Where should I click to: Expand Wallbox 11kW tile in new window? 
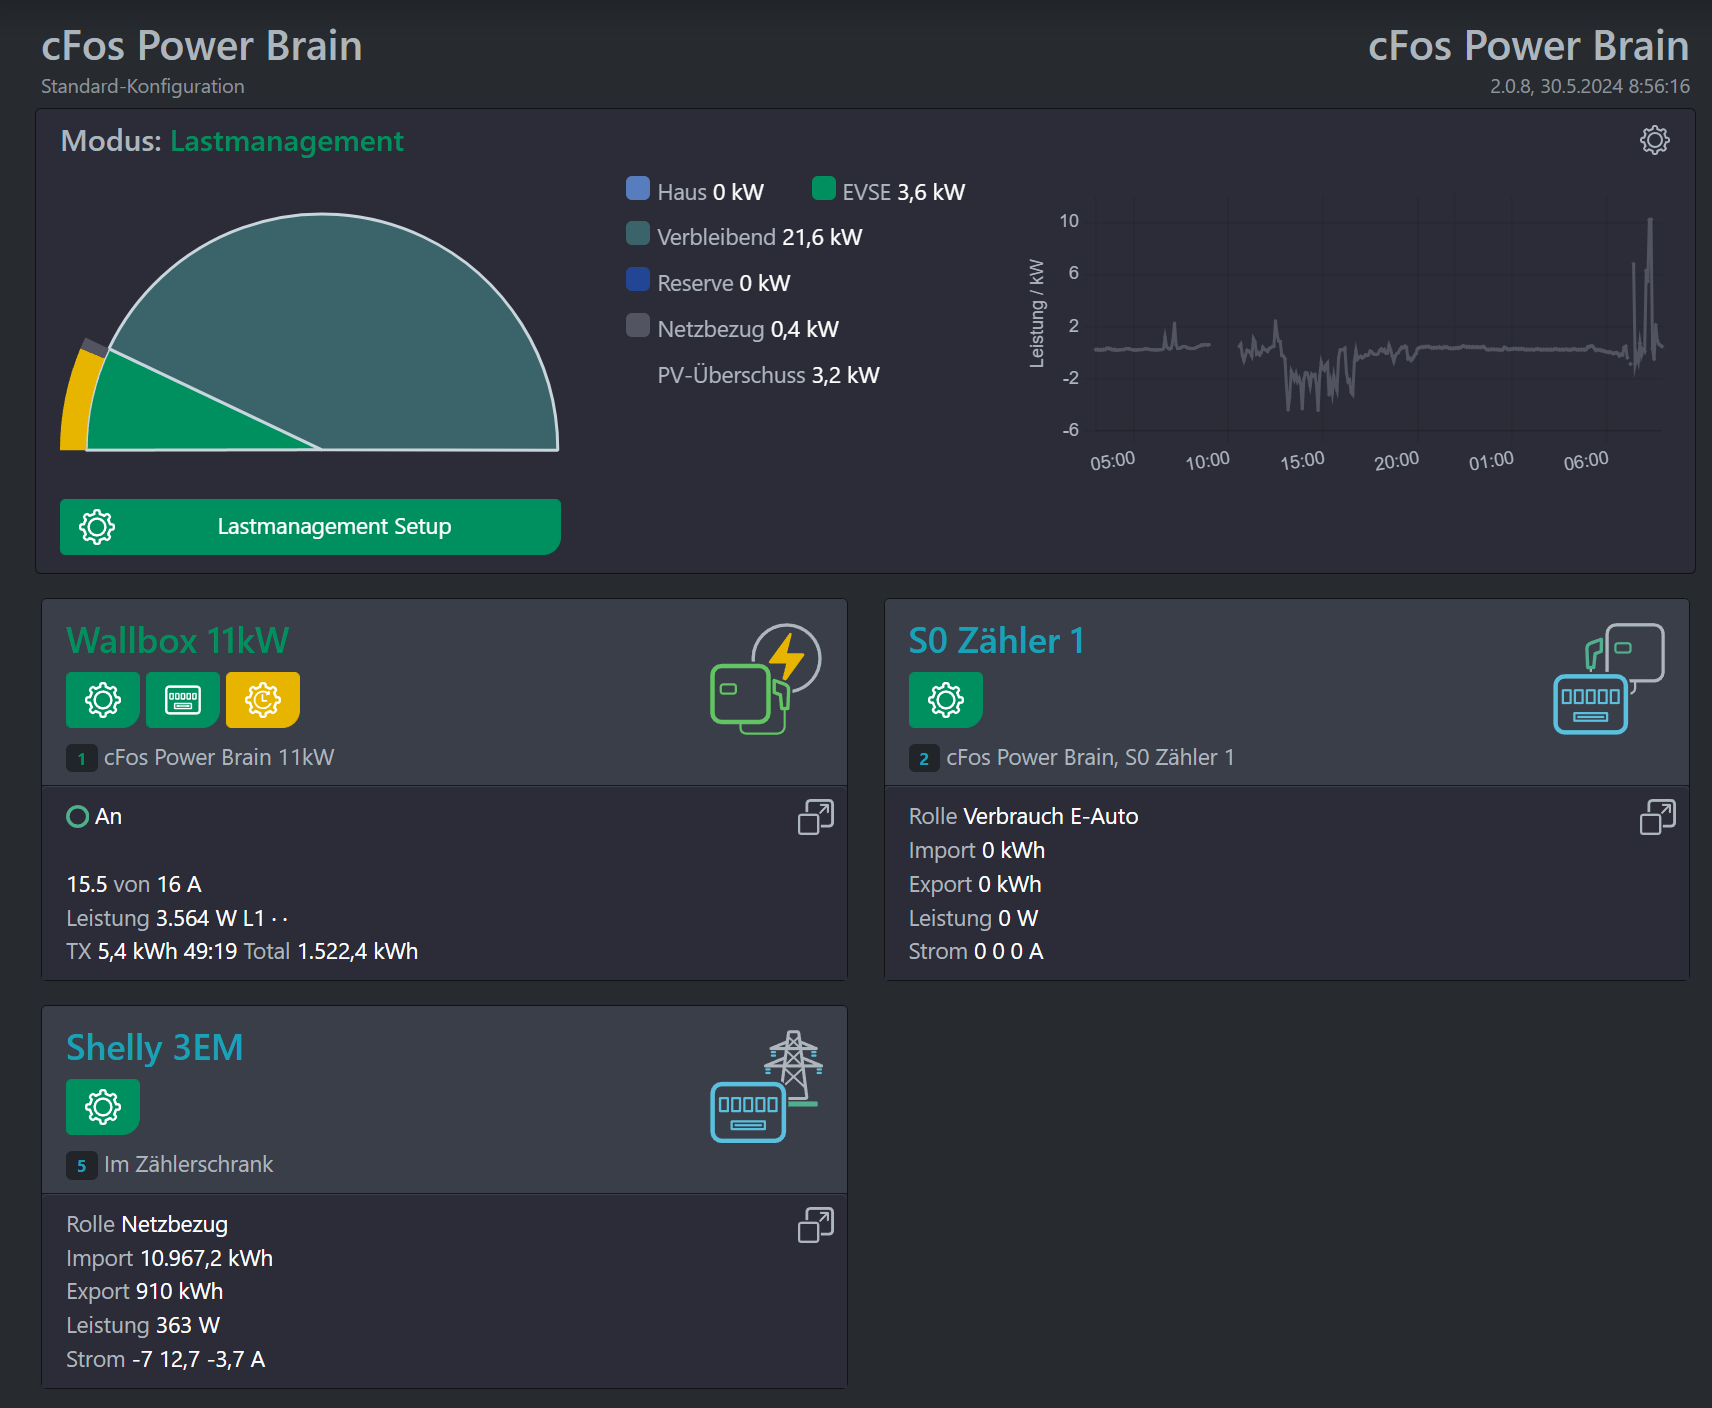(816, 817)
